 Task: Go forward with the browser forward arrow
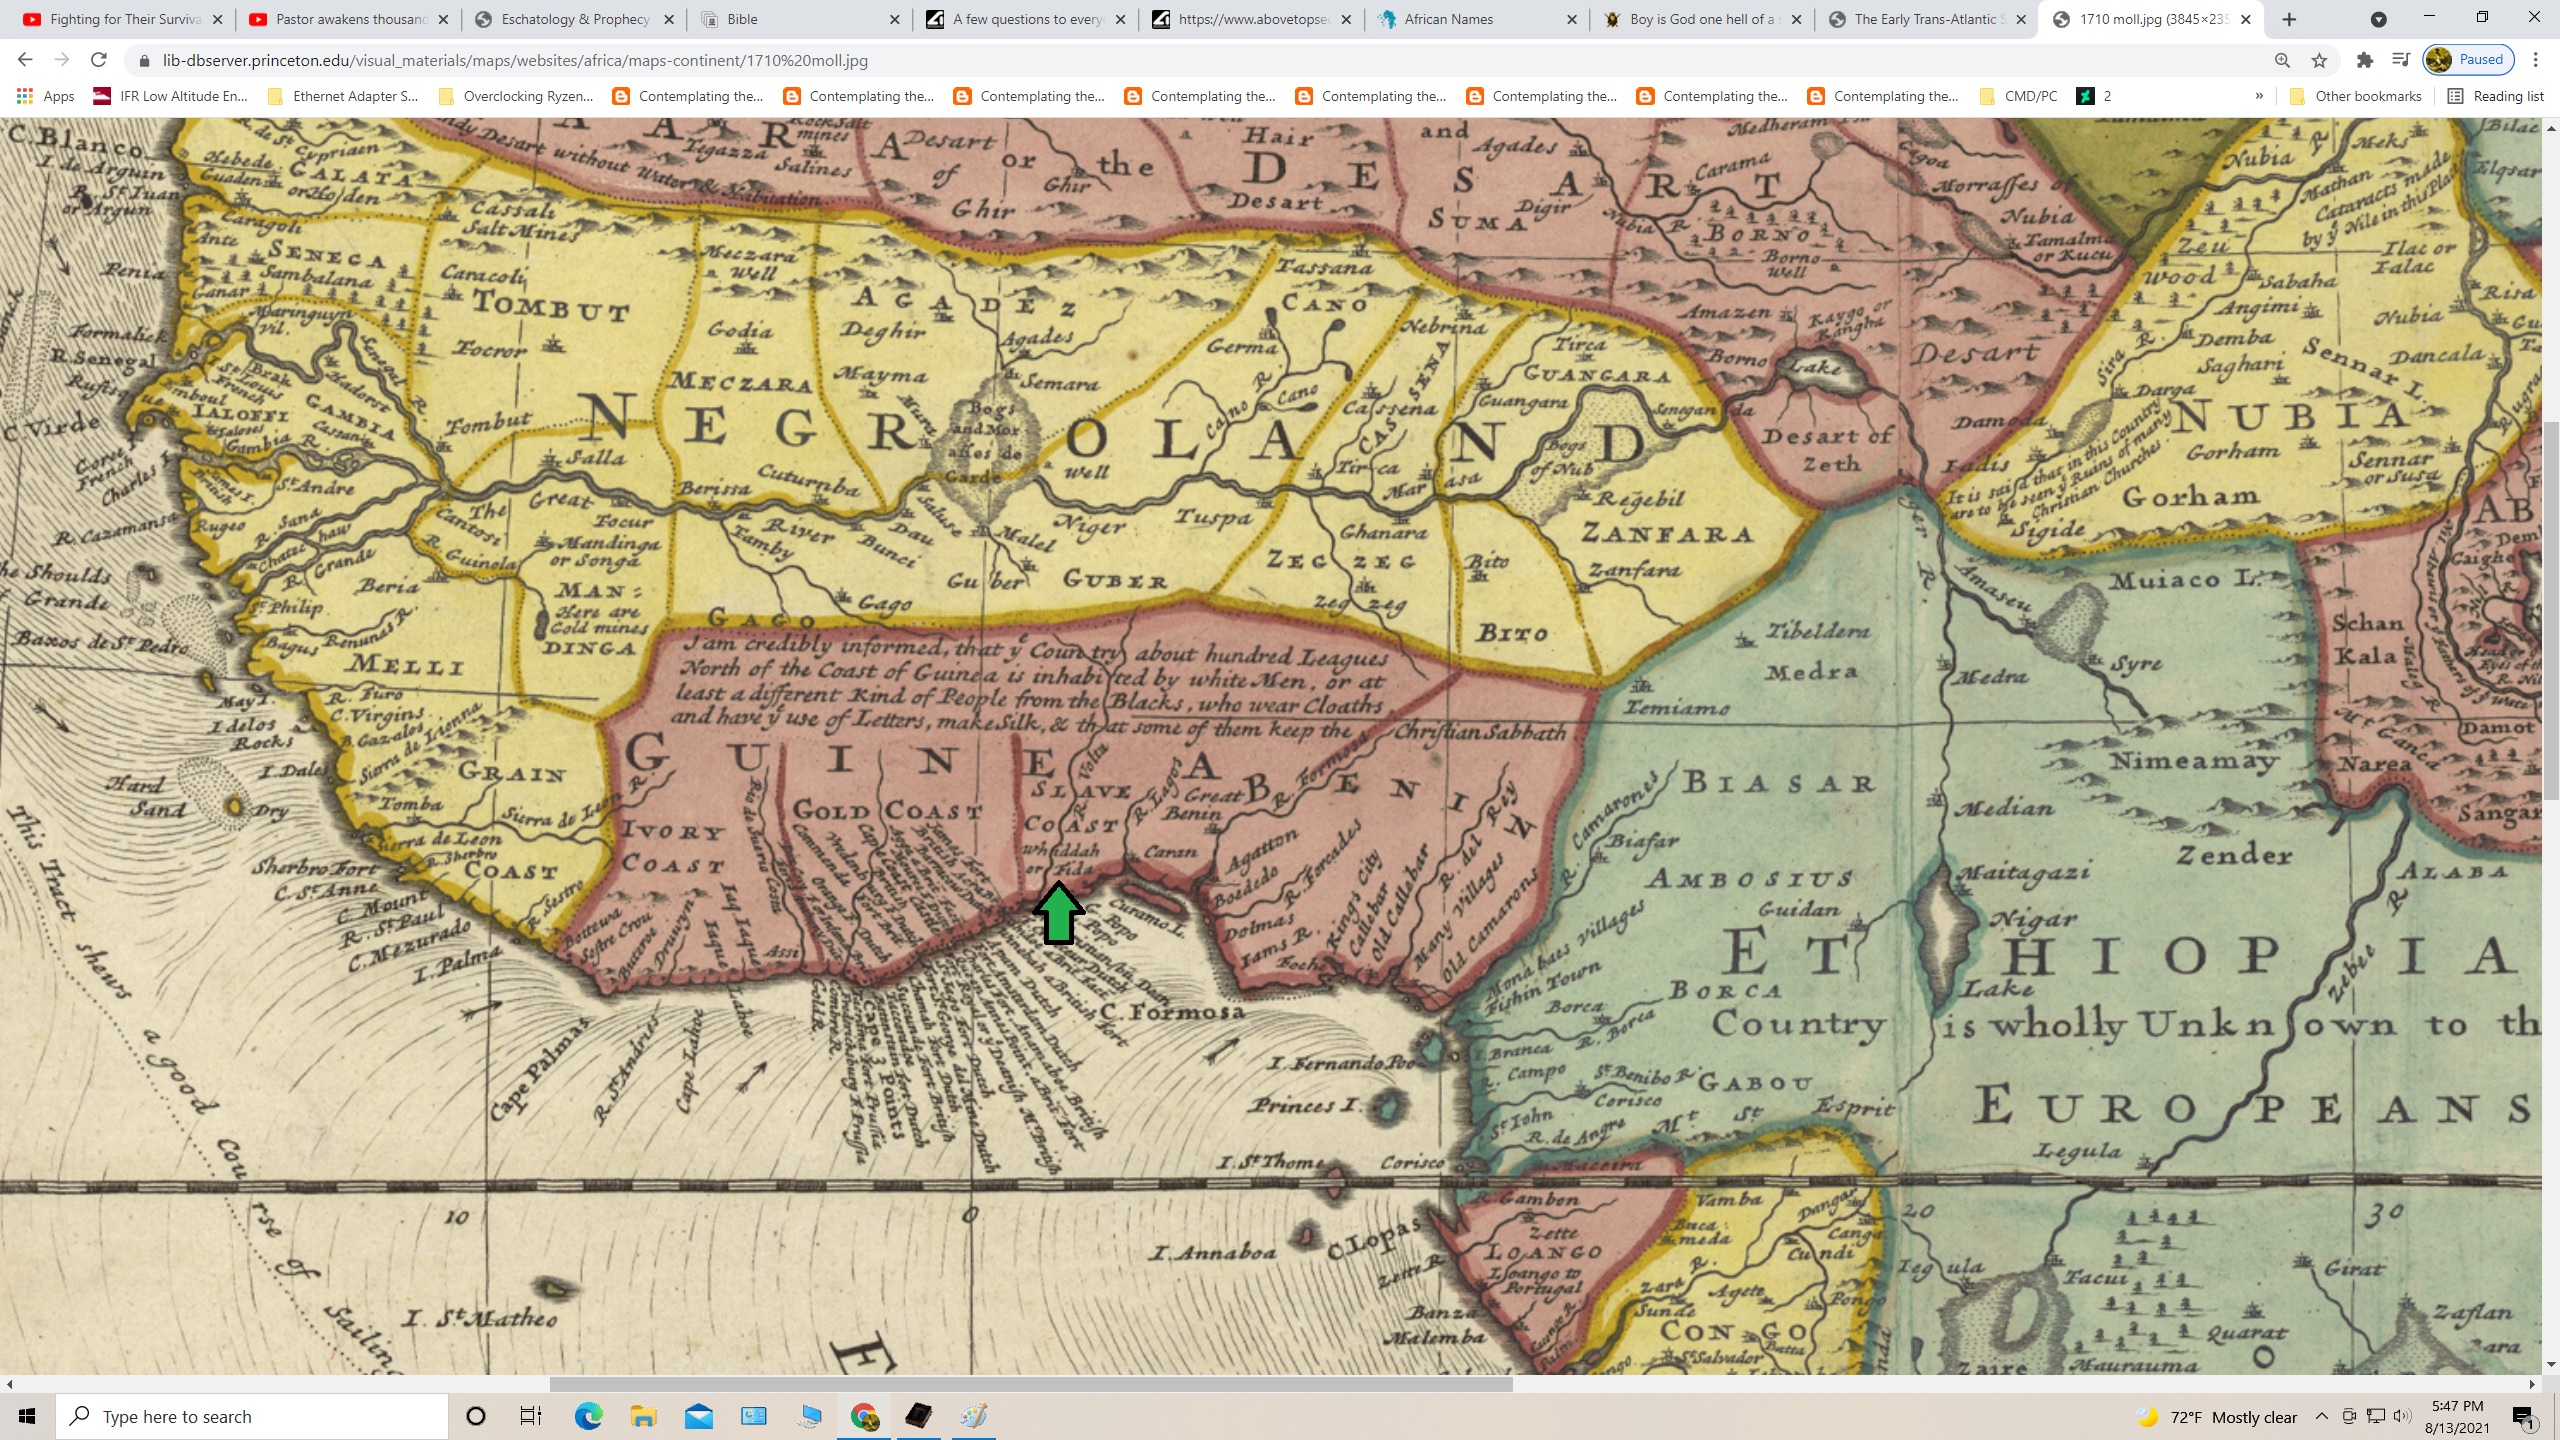[x=62, y=60]
